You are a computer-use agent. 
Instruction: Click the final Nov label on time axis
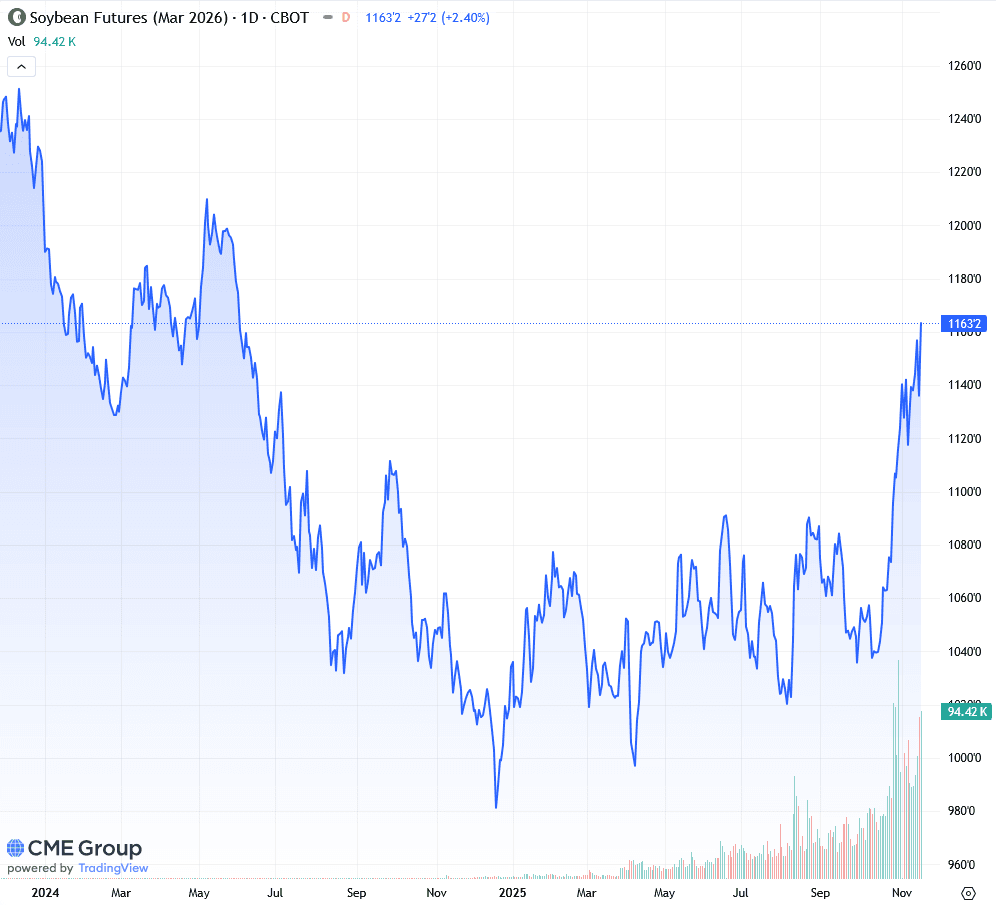[904, 891]
